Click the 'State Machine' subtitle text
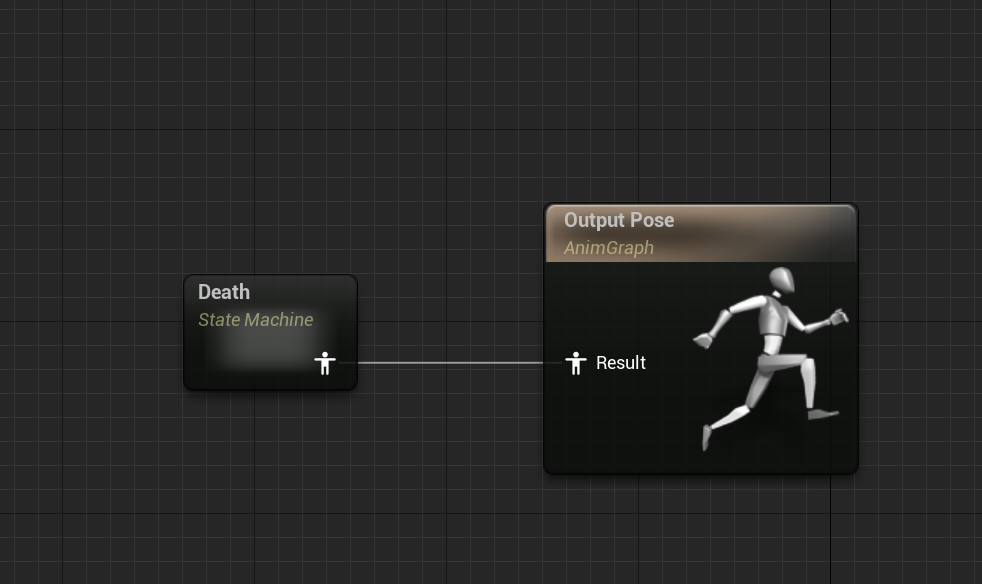The height and width of the screenshot is (584, 982). (256, 320)
